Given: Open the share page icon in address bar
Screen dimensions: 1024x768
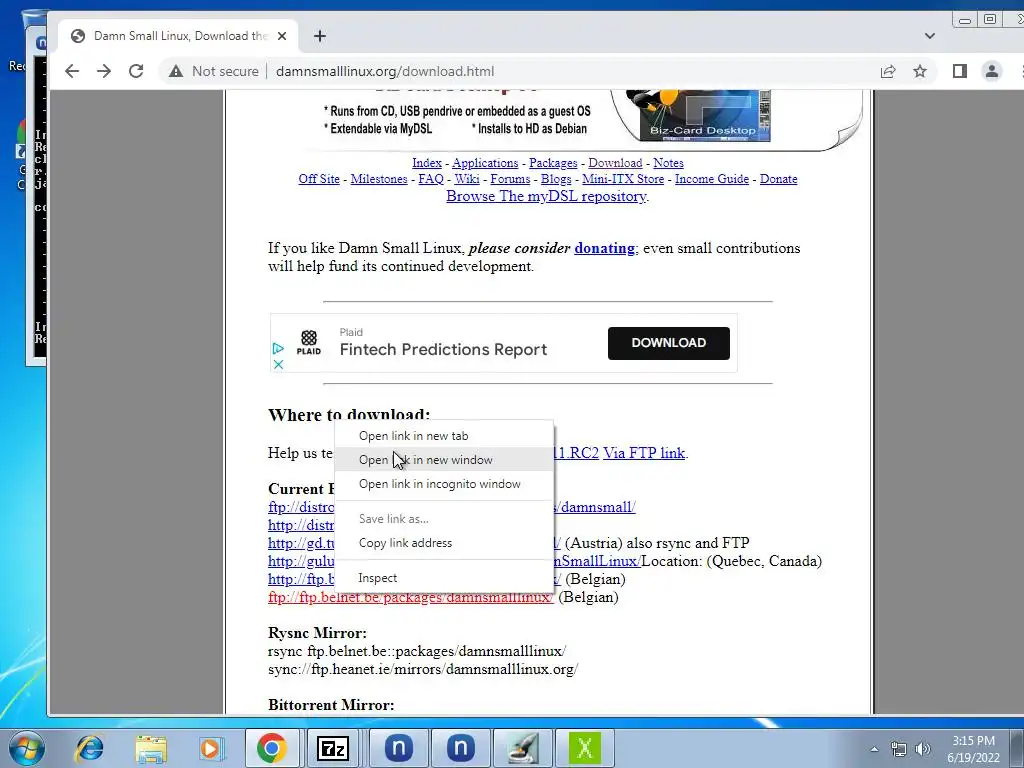Looking at the screenshot, I should (888, 71).
